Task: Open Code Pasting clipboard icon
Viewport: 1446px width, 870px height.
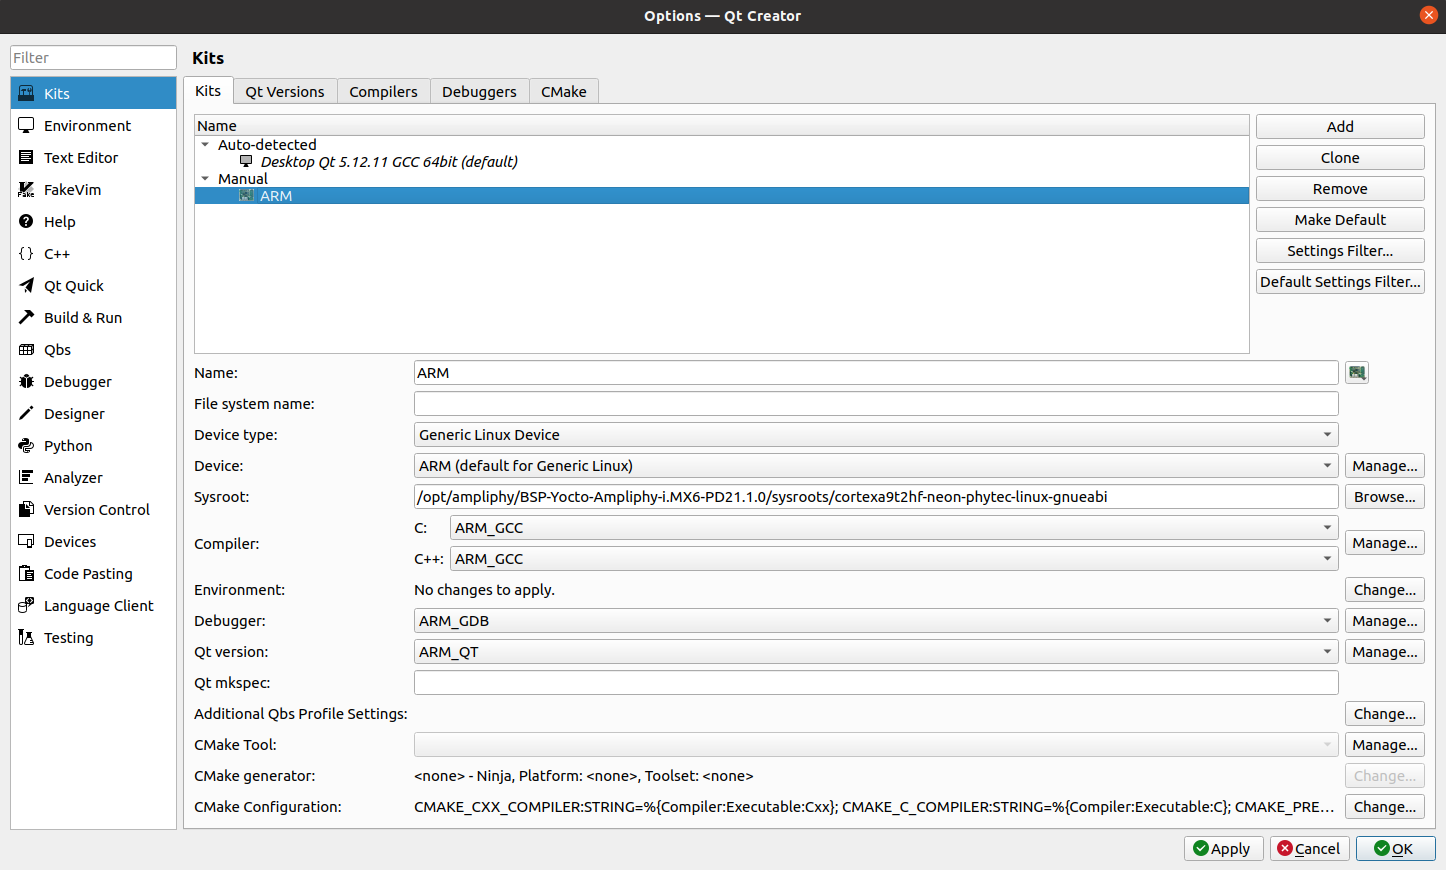Action: tap(26, 573)
